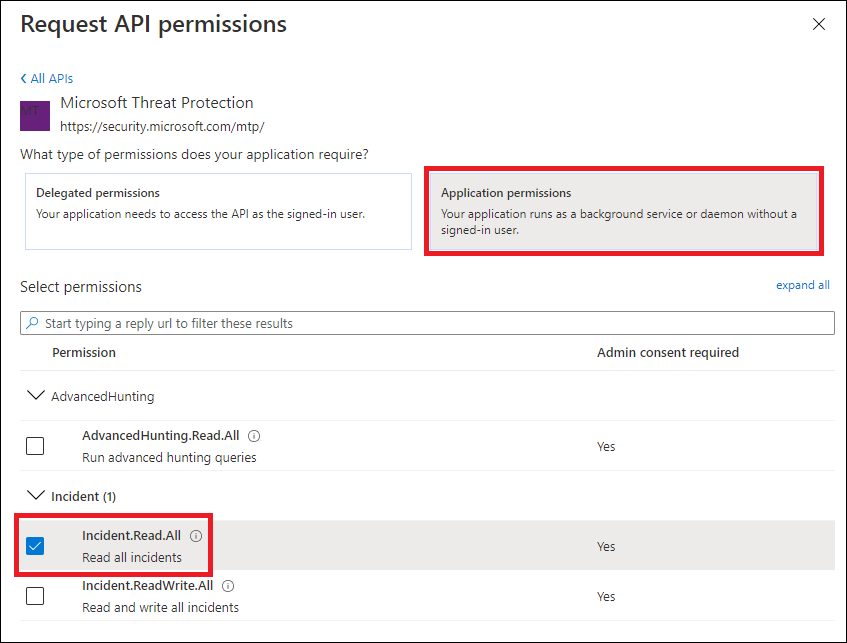
Task: Collapse the AdvancedHunting group chevron
Action: point(36,396)
